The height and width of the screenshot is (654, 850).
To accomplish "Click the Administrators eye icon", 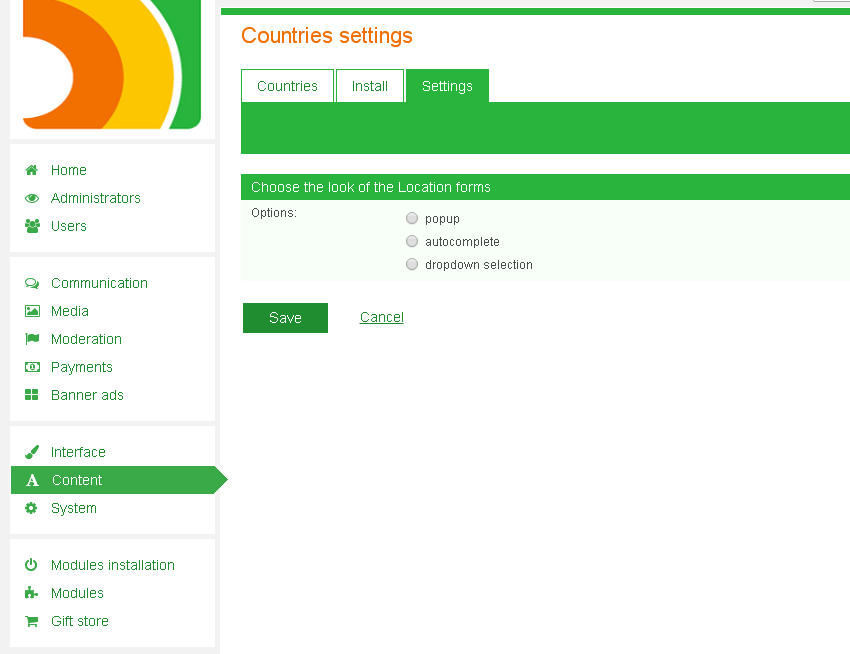I will pos(32,198).
